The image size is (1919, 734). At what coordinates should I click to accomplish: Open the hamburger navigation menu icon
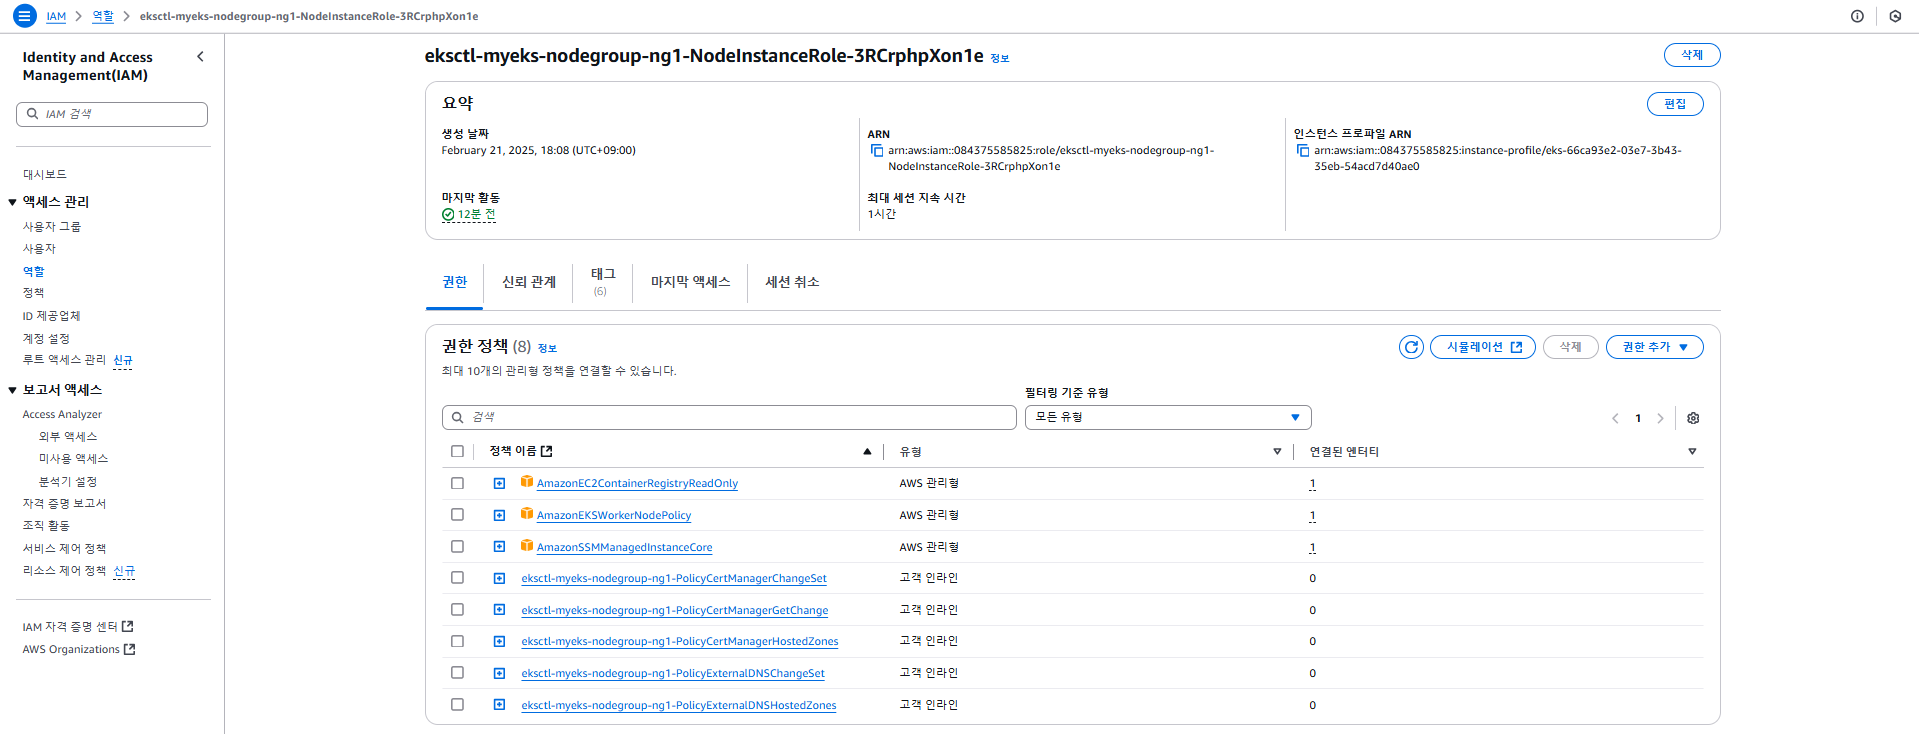[25, 16]
